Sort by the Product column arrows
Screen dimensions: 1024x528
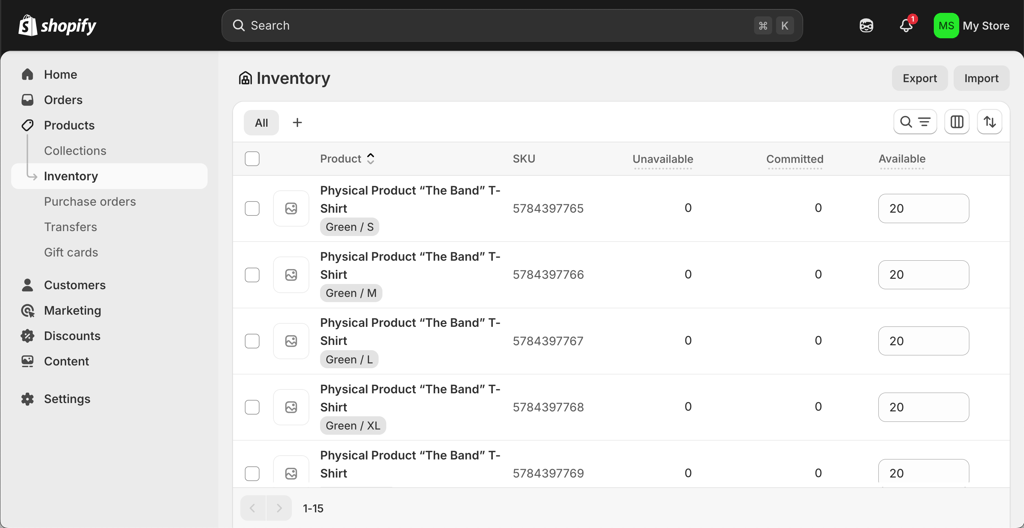pos(370,159)
